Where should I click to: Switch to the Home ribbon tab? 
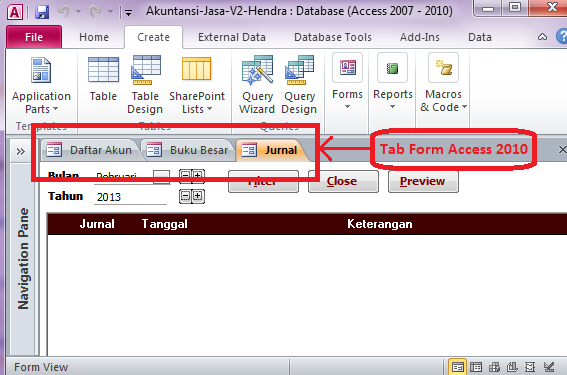[x=94, y=37]
